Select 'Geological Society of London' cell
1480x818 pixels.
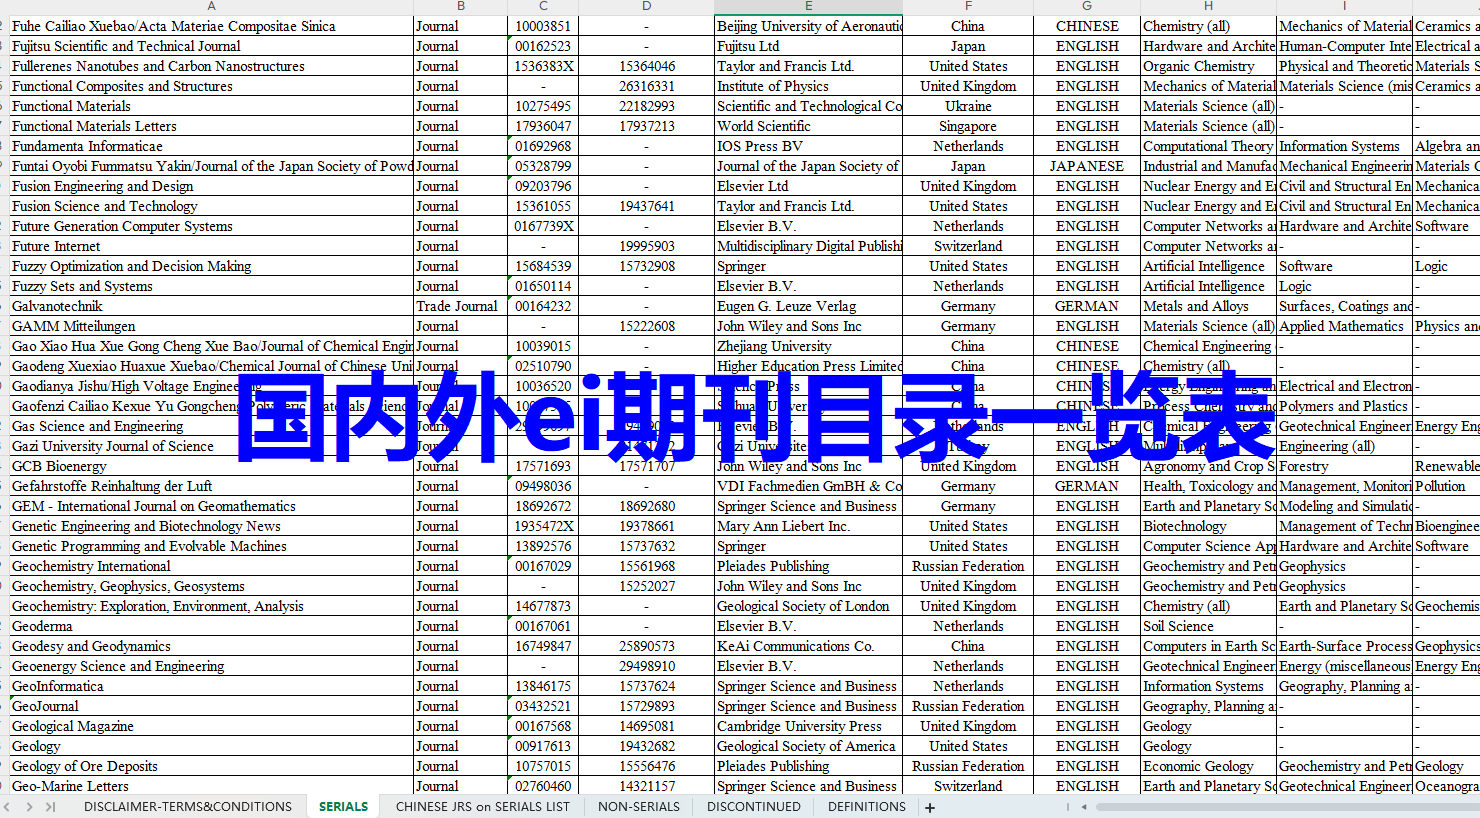coord(808,606)
